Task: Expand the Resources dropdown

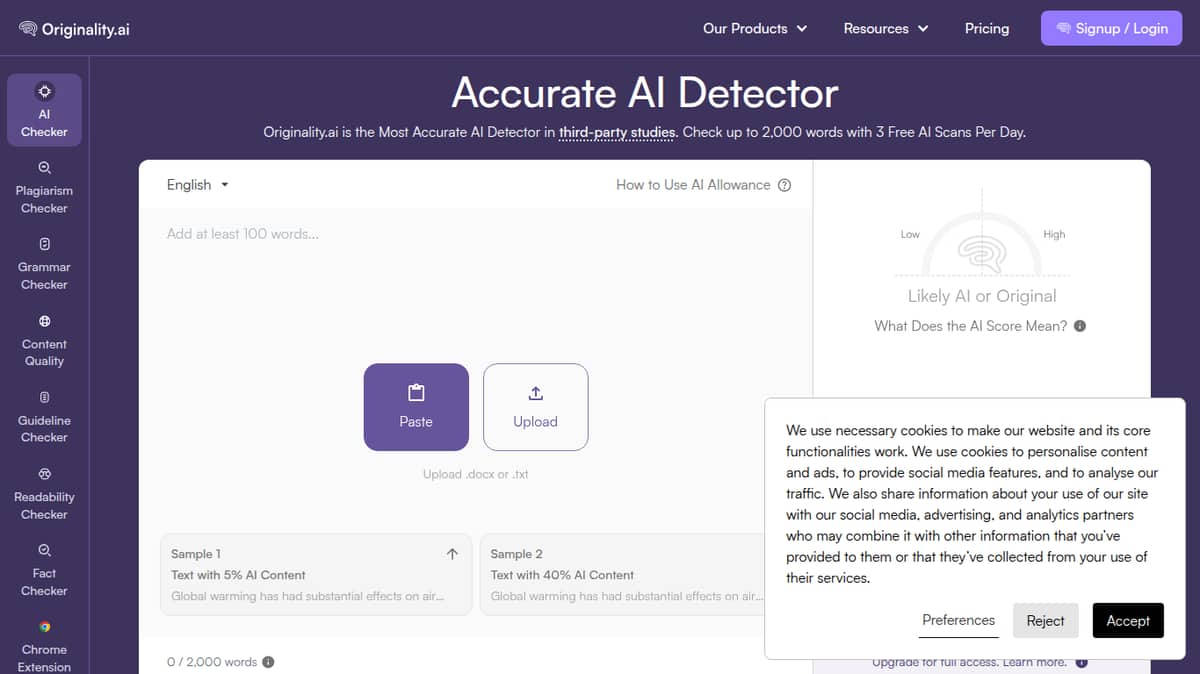Action: pyautogui.click(x=886, y=28)
